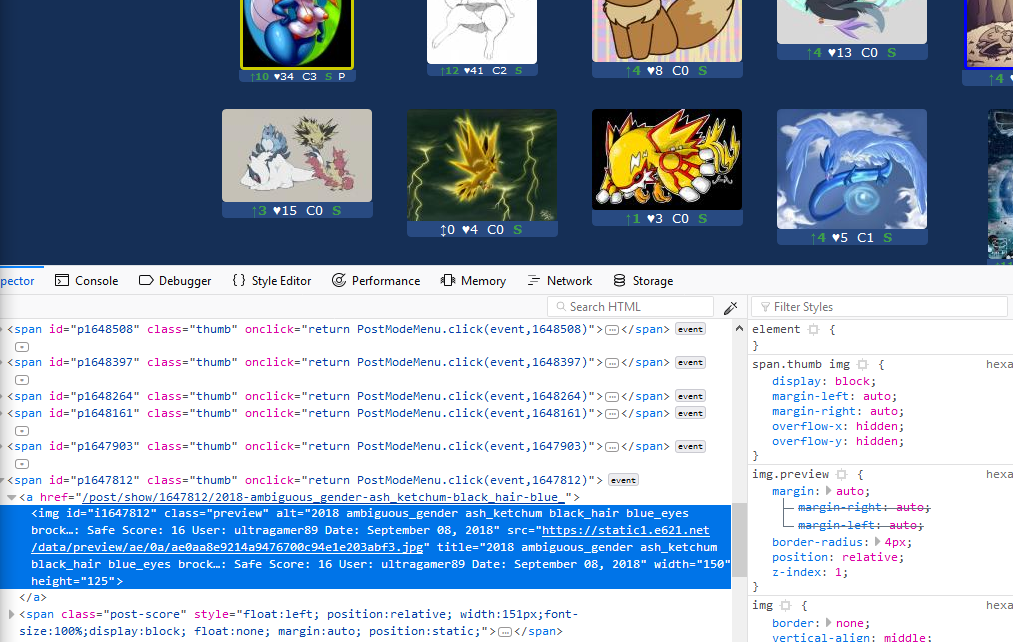Click the "display" property name
The image size is (1013, 642).
pos(799,382)
